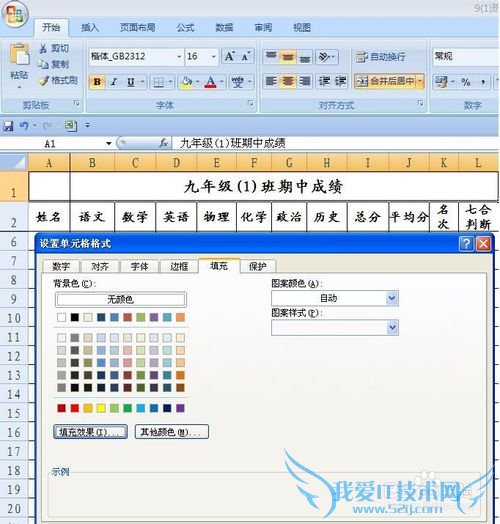Click Merge & Center (合并后居中) button

385,81
